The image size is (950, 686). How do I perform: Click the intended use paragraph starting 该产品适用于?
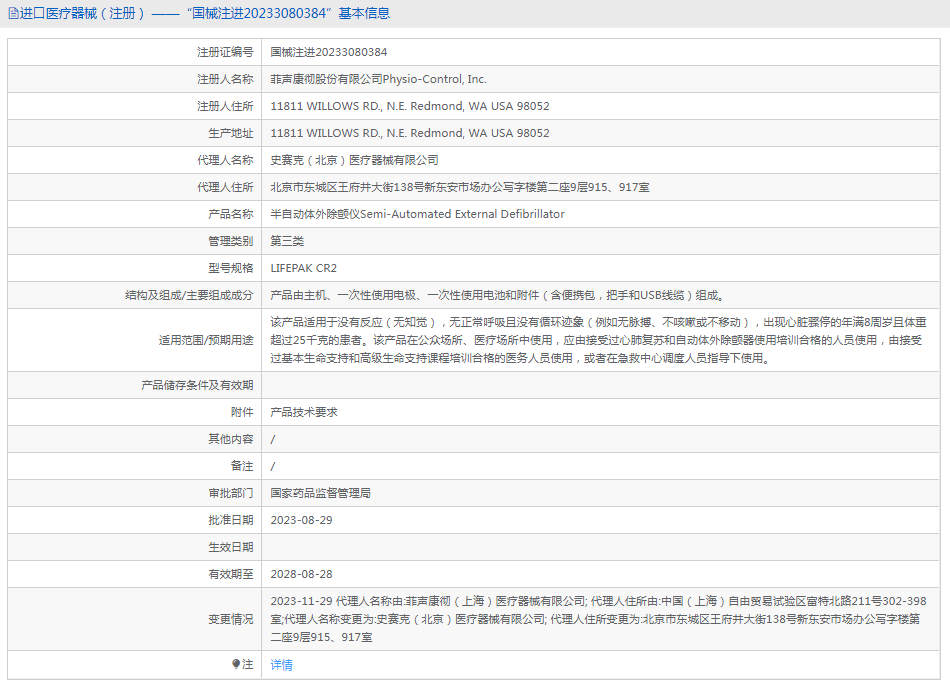tap(599, 340)
